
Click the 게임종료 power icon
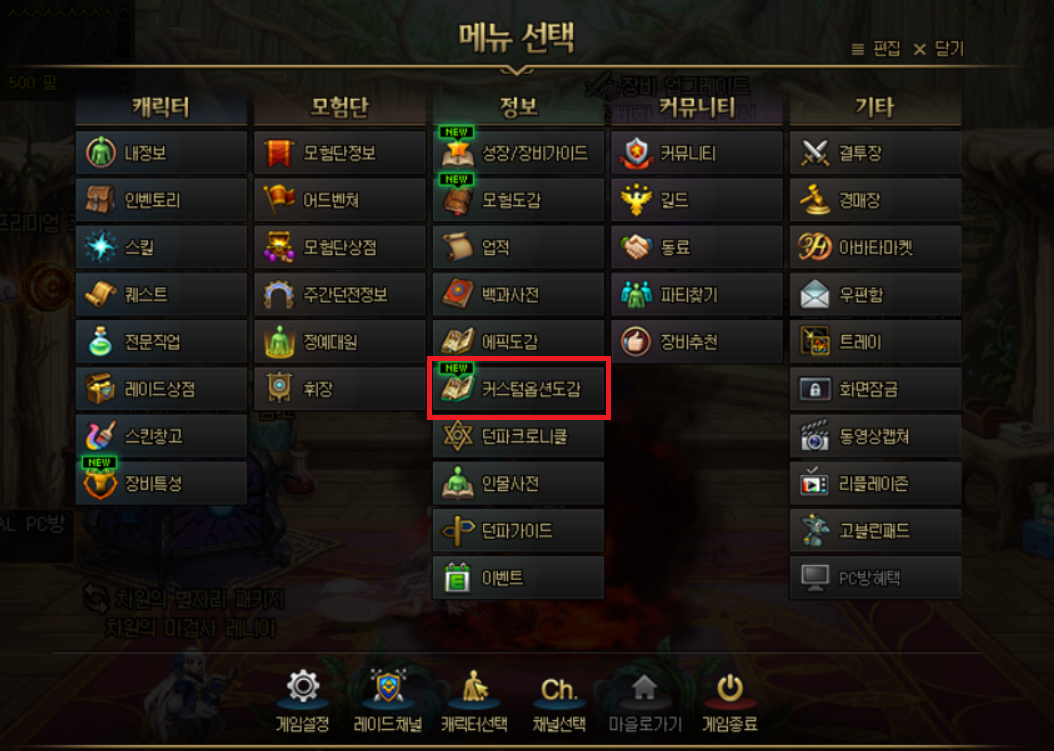tap(730, 688)
